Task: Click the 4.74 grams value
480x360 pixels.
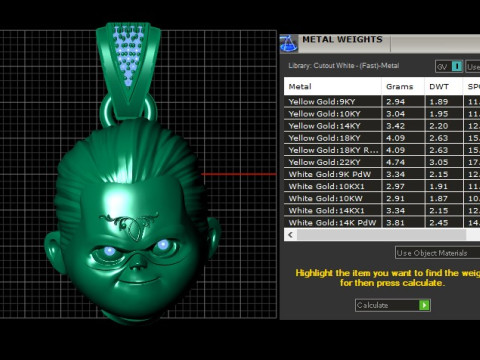Action: click(x=395, y=162)
